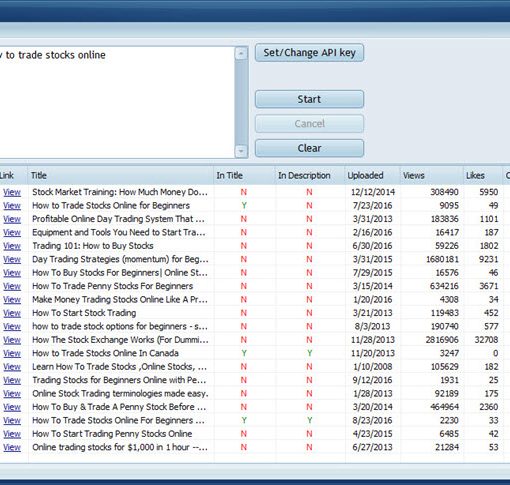Sort results by the Title column header
The width and height of the screenshot is (510, 485).
[121, 175]
